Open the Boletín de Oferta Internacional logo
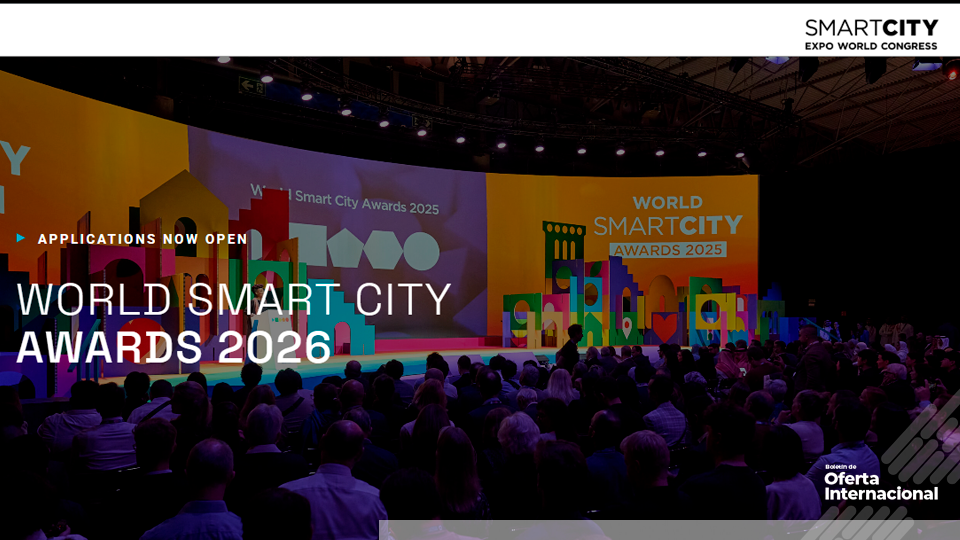The height and width of the screenshot is (540, 960). click(880, 484)
